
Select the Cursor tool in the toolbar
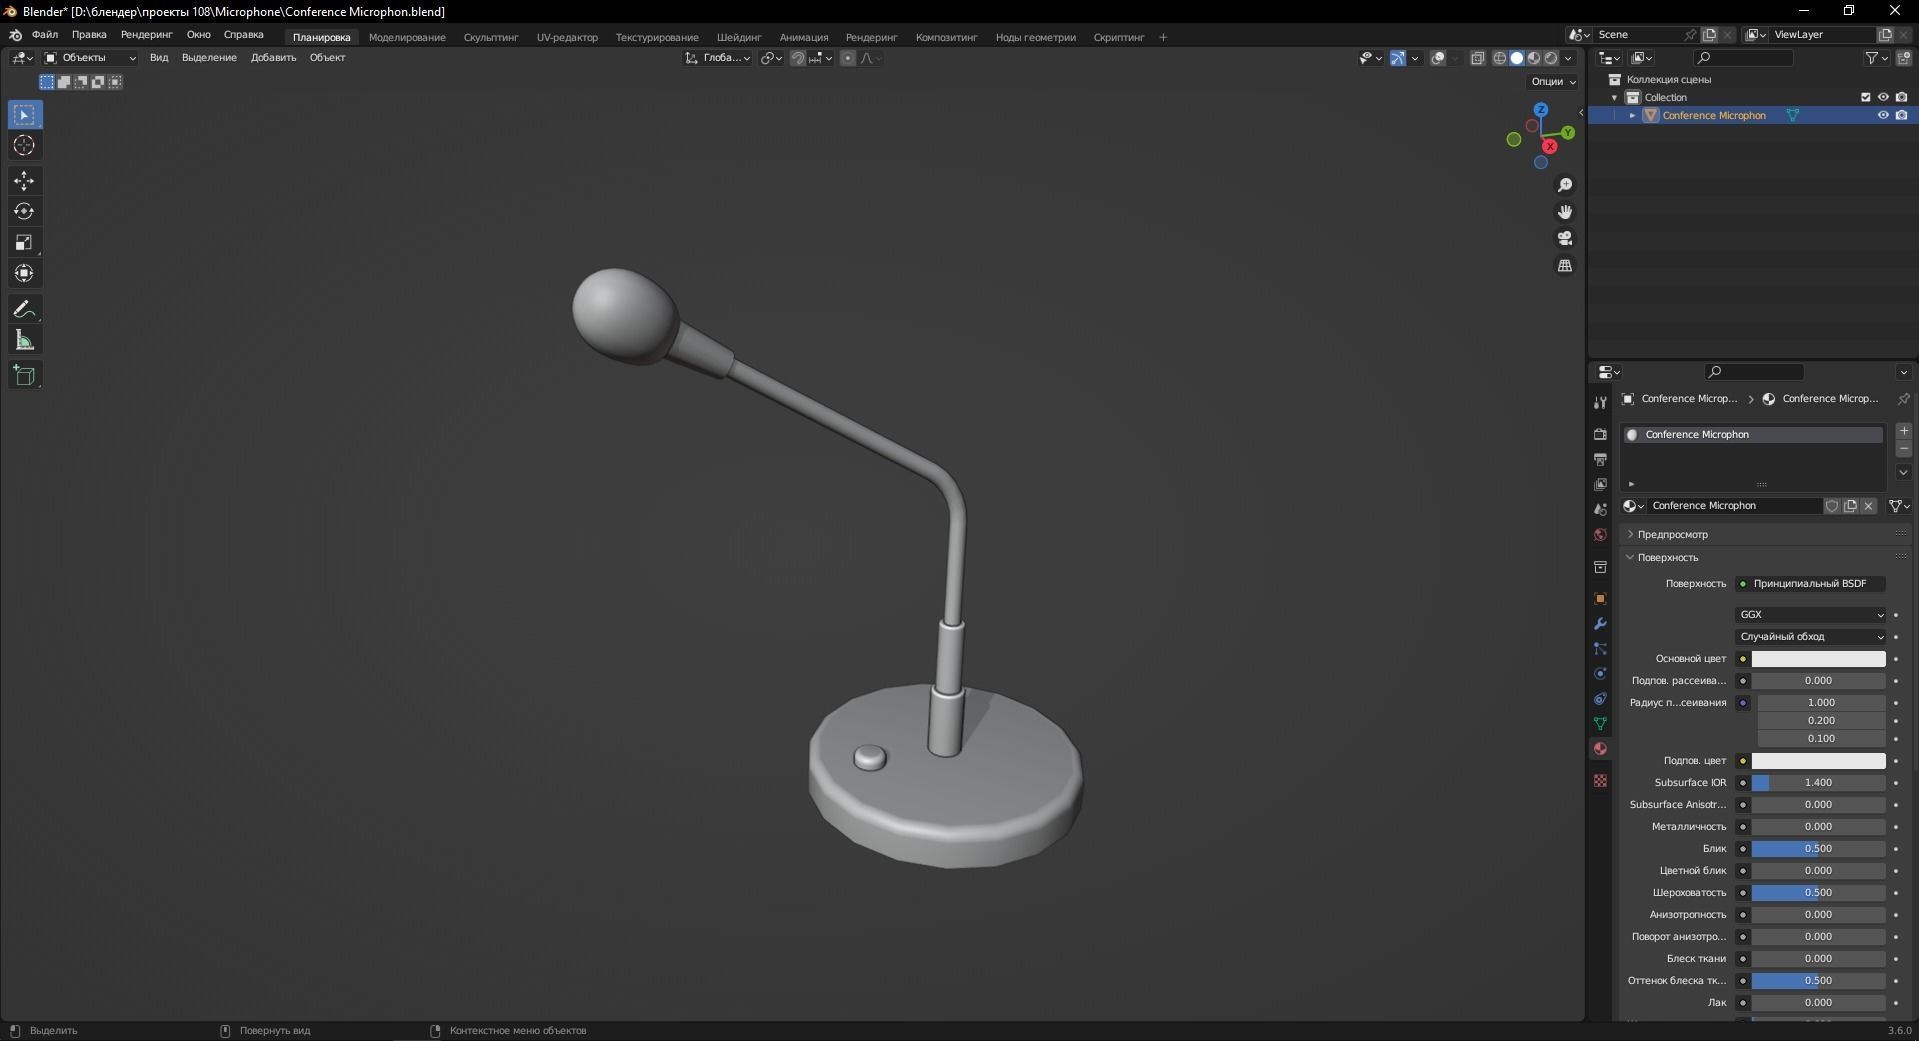[24, 146]
